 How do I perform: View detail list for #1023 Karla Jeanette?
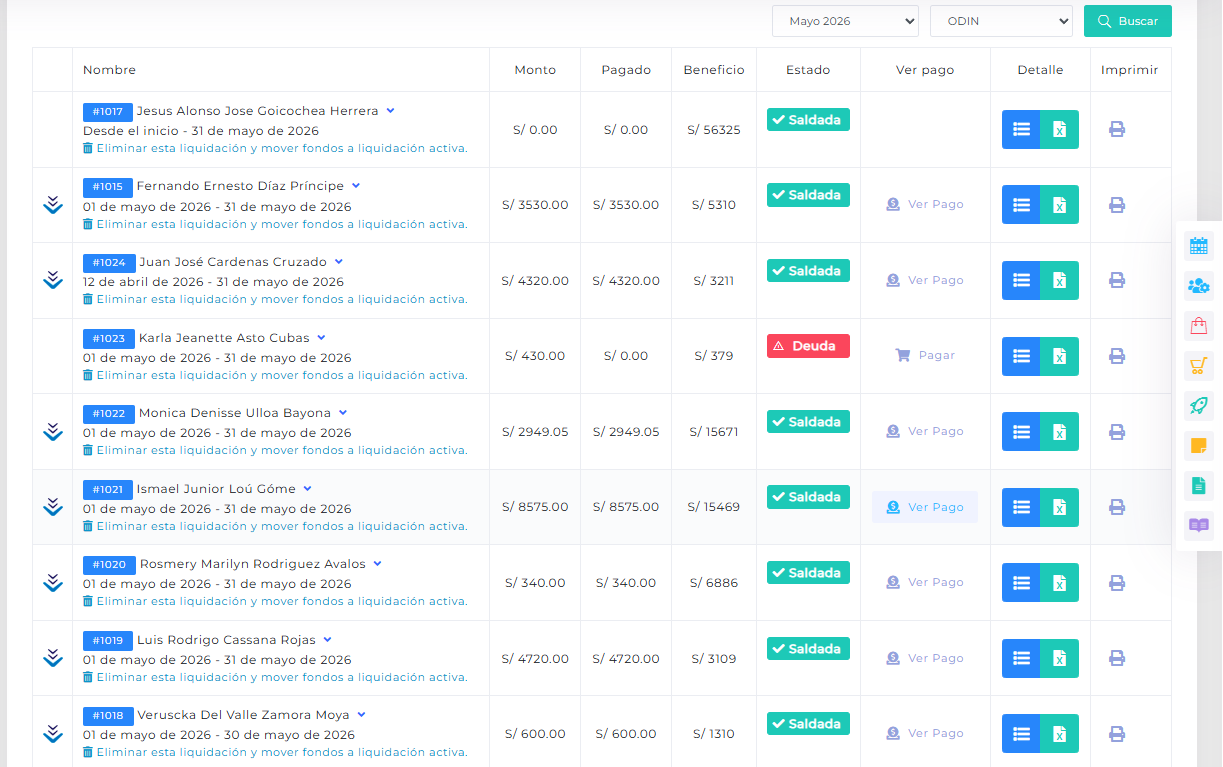1021,356
